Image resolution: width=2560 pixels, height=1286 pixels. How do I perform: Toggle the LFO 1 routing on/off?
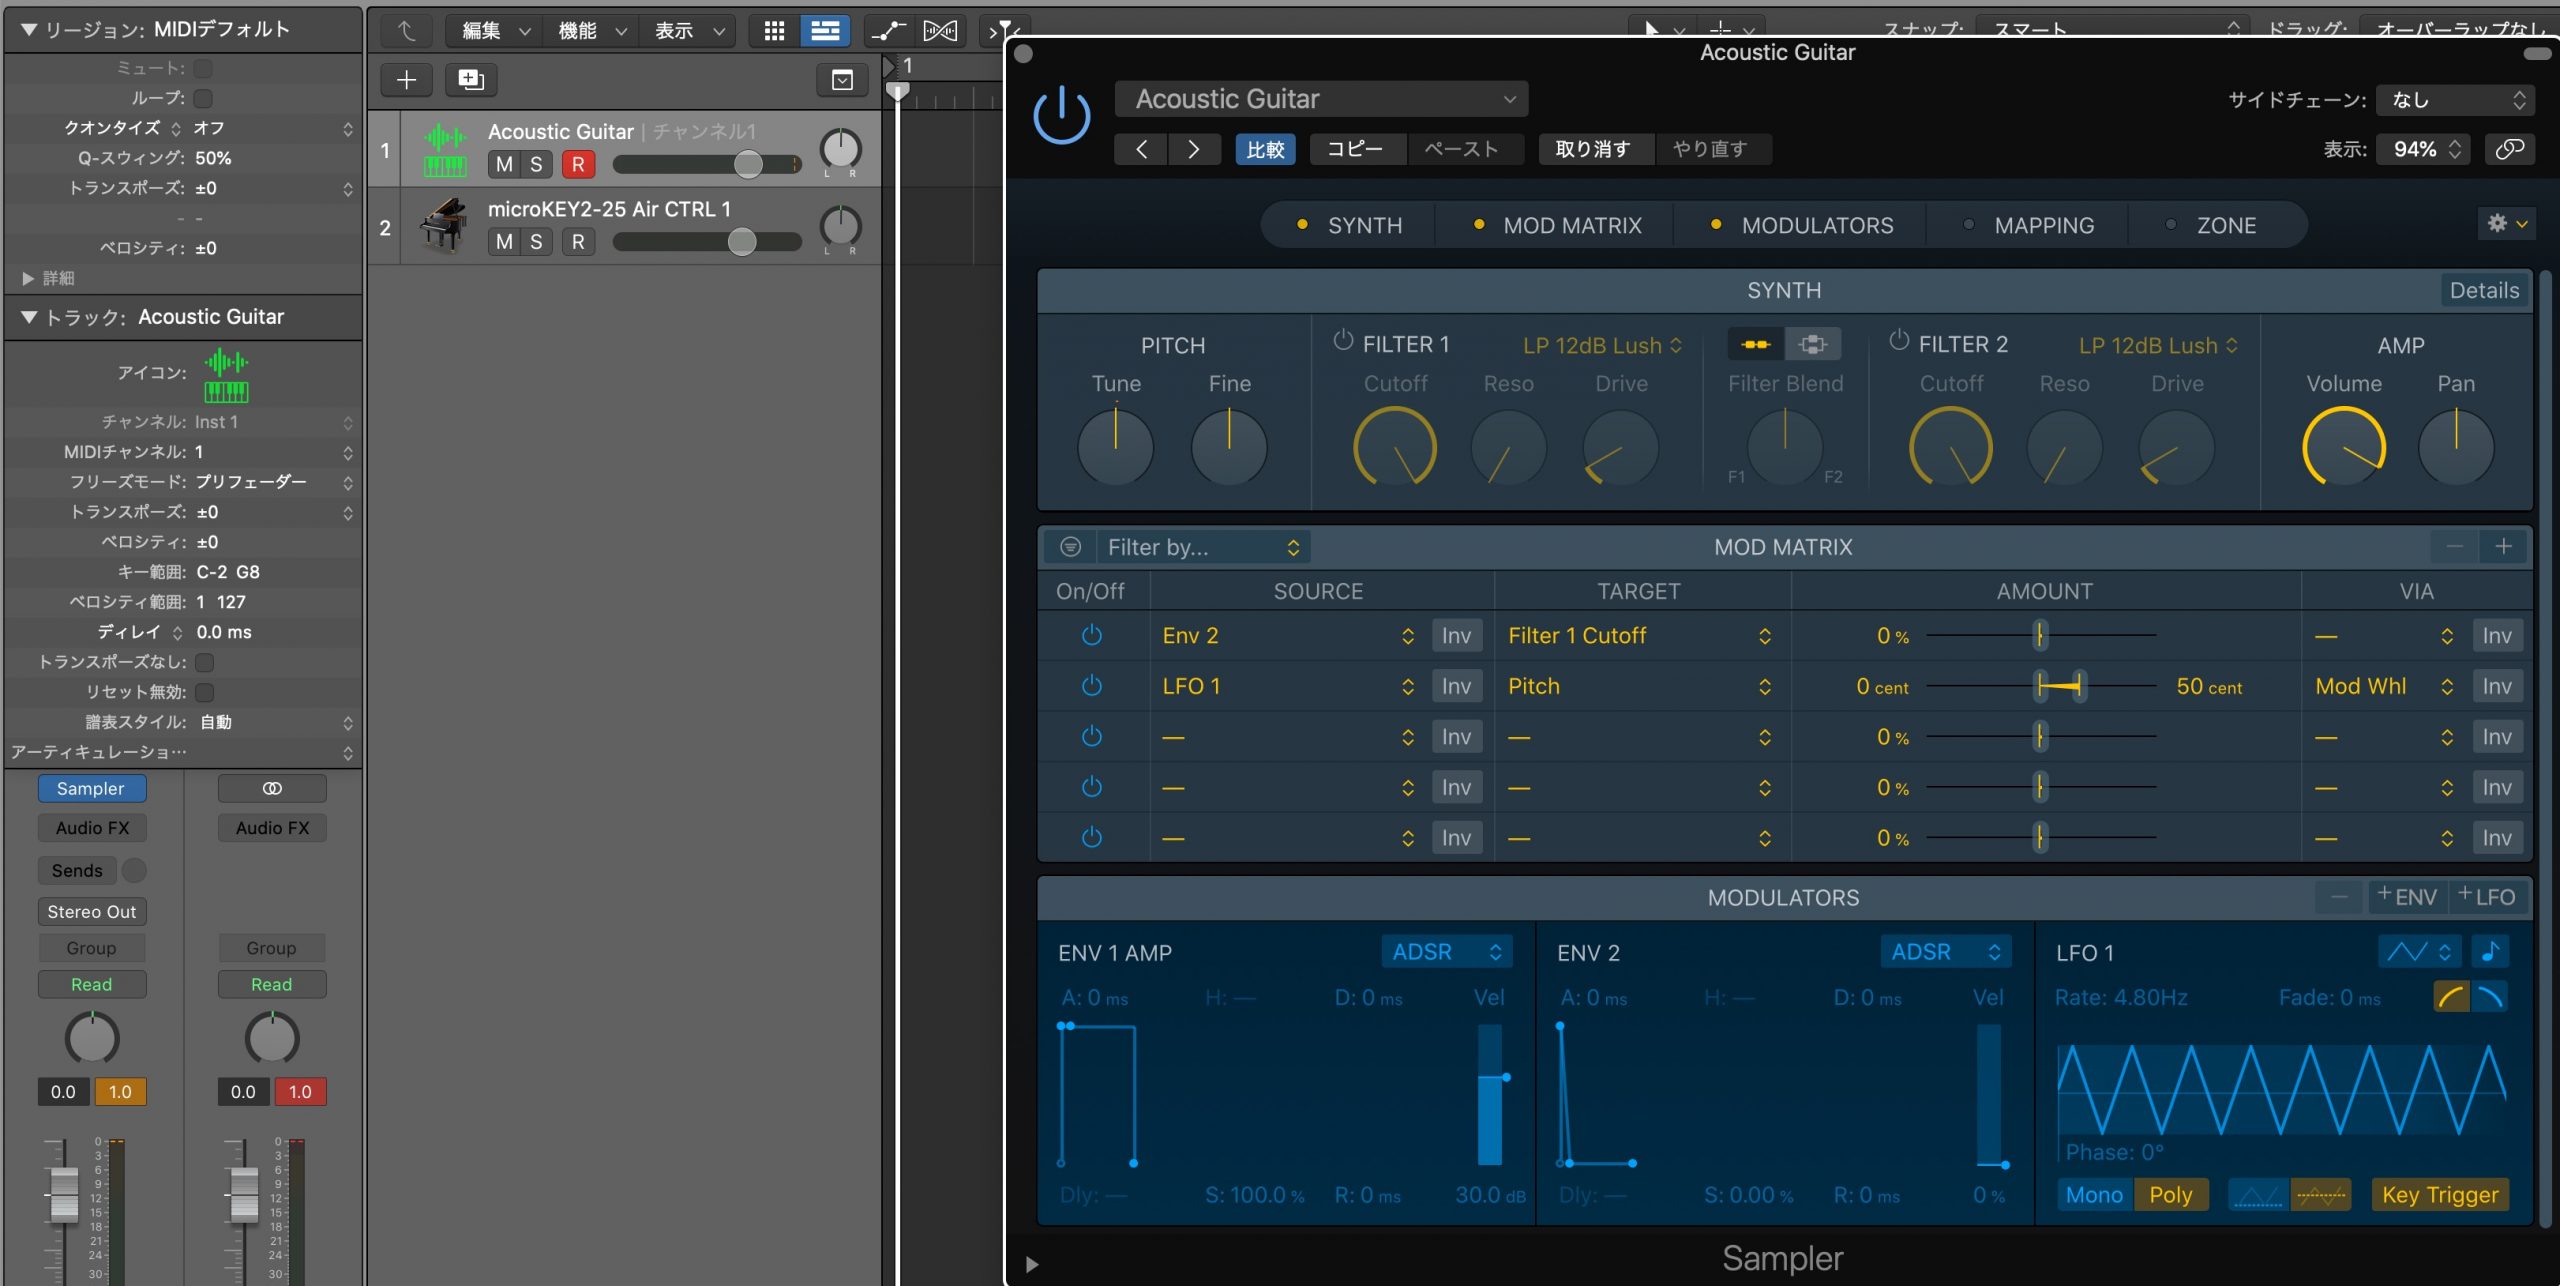tap(1092, 686)
